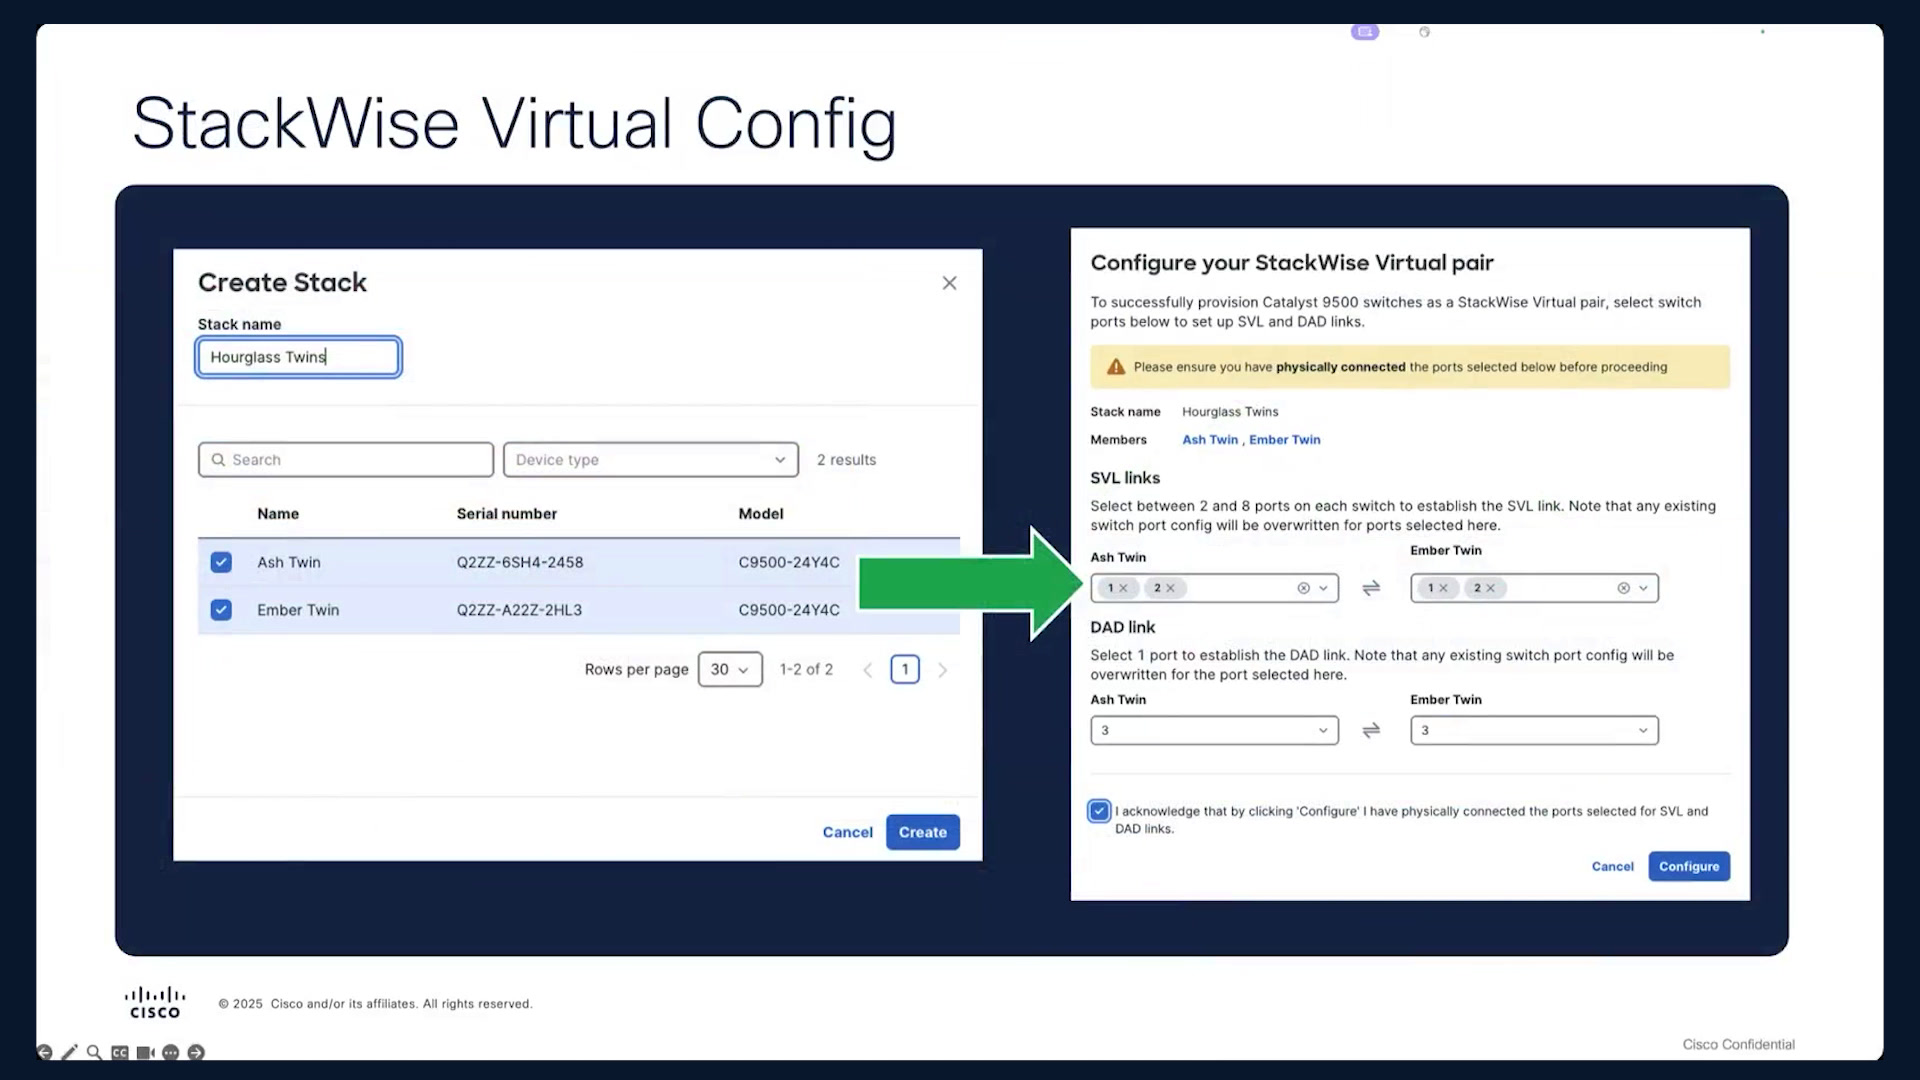Clear all Ash Twin SVL port selections
The height and width of the screenshot is (1080, 1920).
click(x=1303, y=588)
